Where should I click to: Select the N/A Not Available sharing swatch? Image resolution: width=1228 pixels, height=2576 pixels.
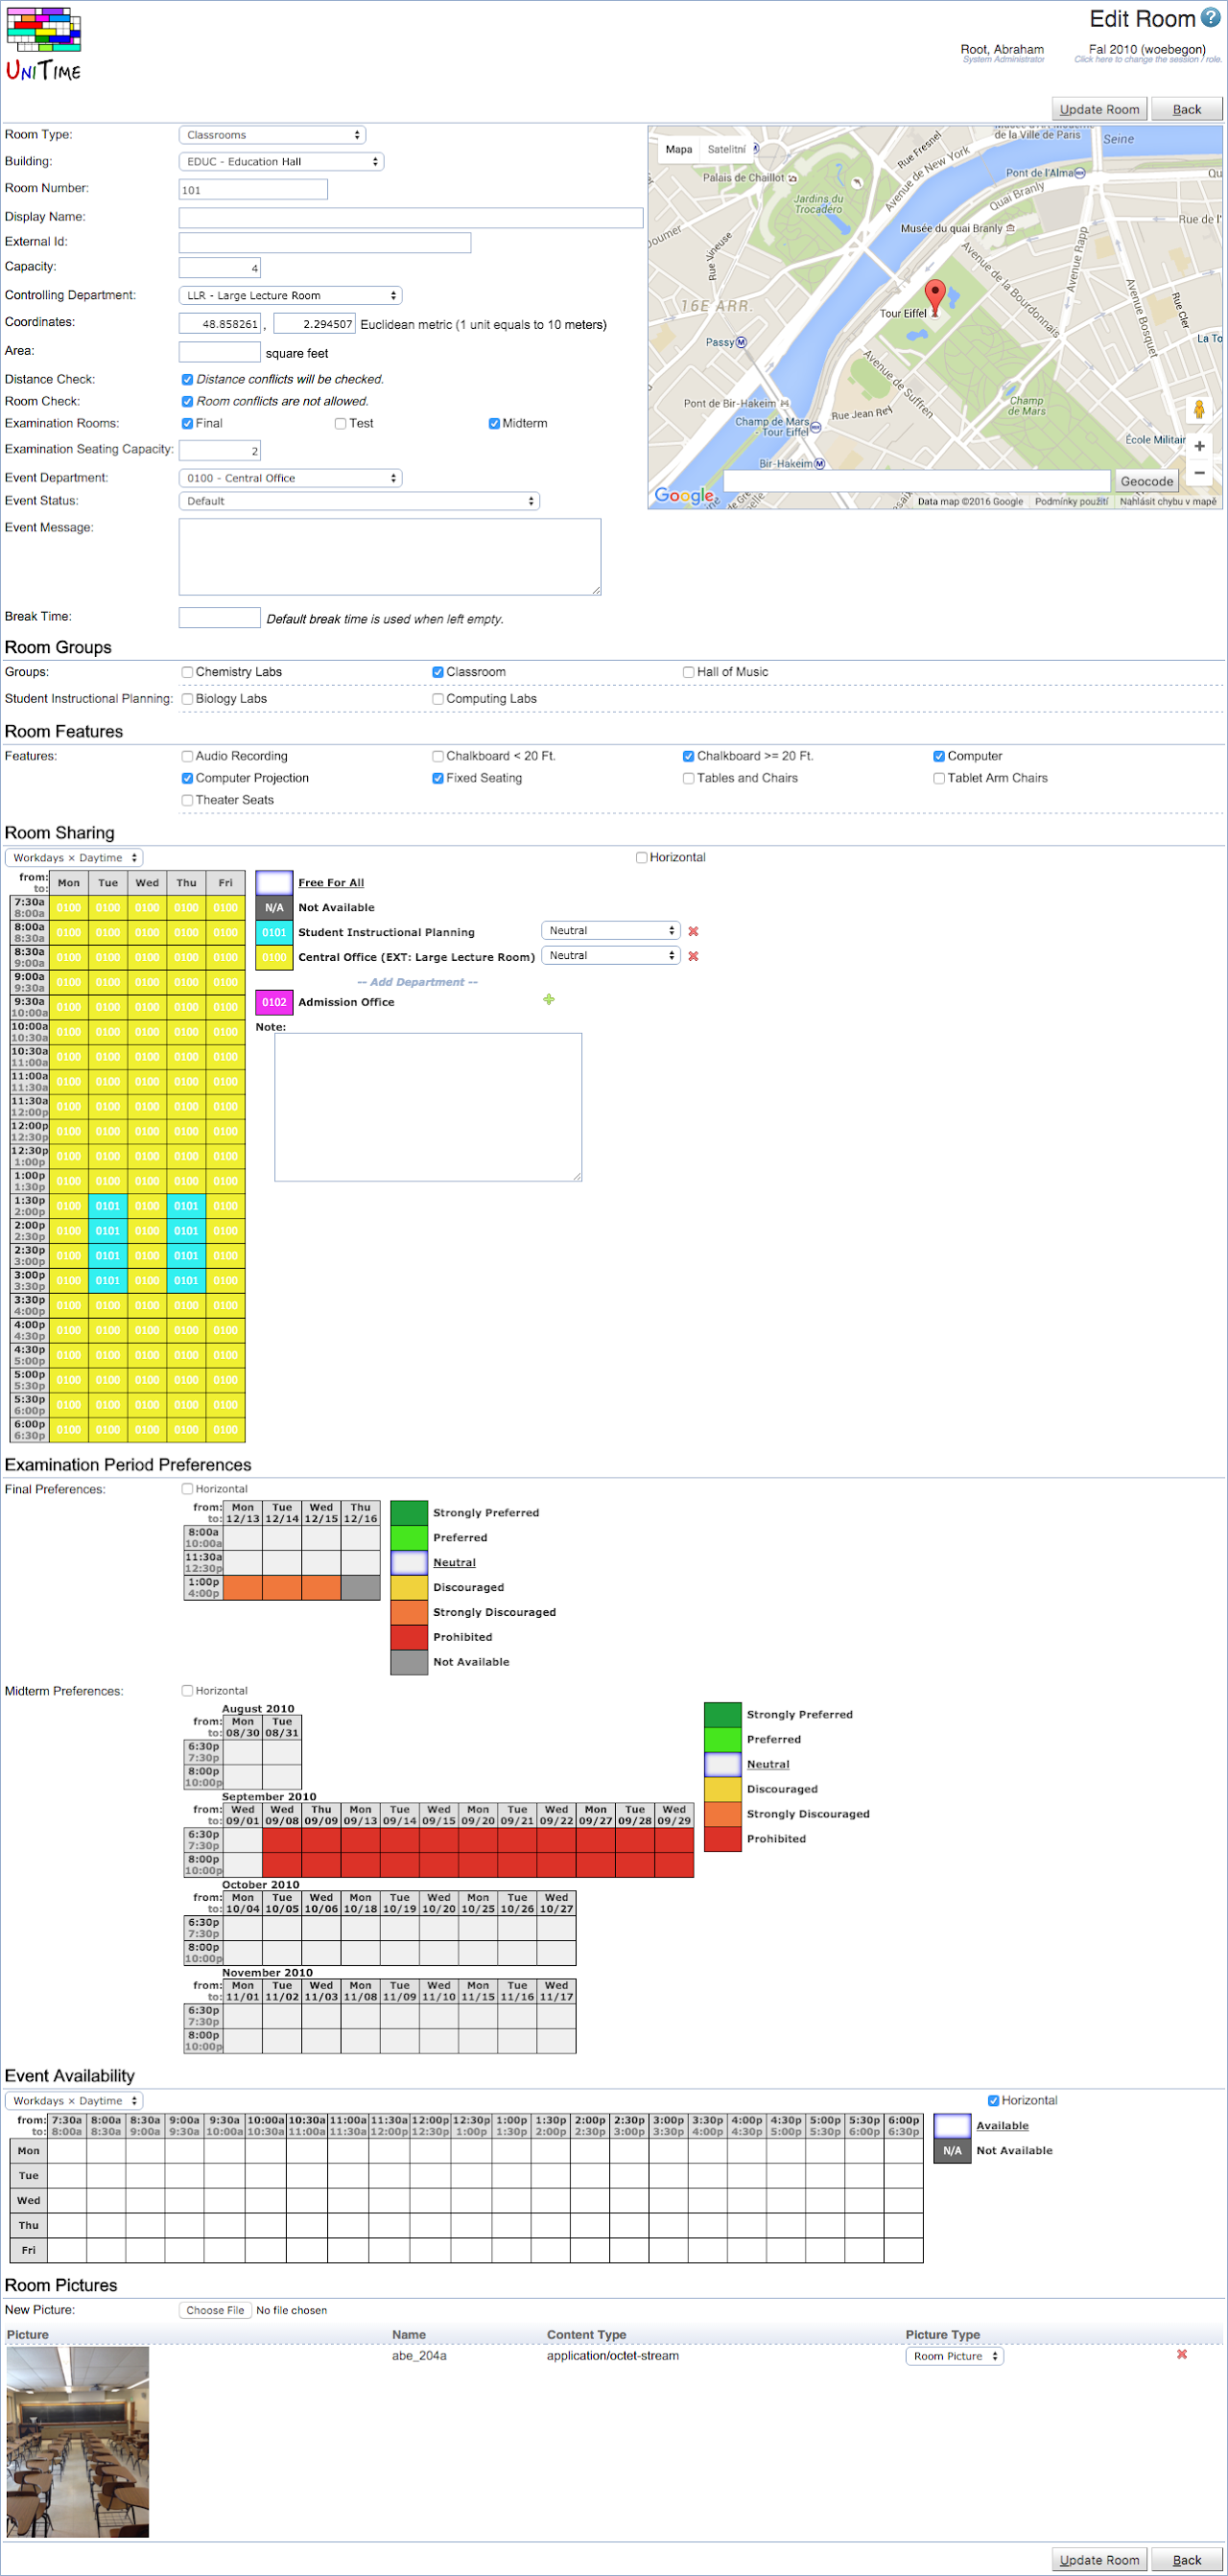[x=274, y=907]
